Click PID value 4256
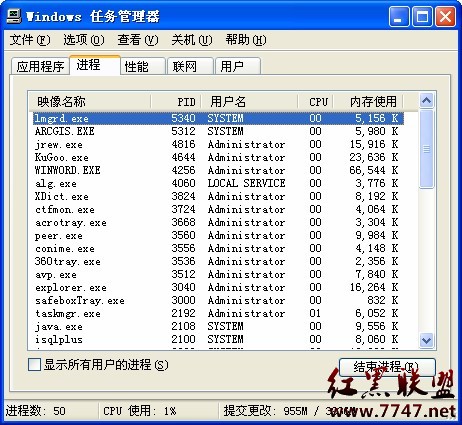The image size is (462, 425). 183,170
